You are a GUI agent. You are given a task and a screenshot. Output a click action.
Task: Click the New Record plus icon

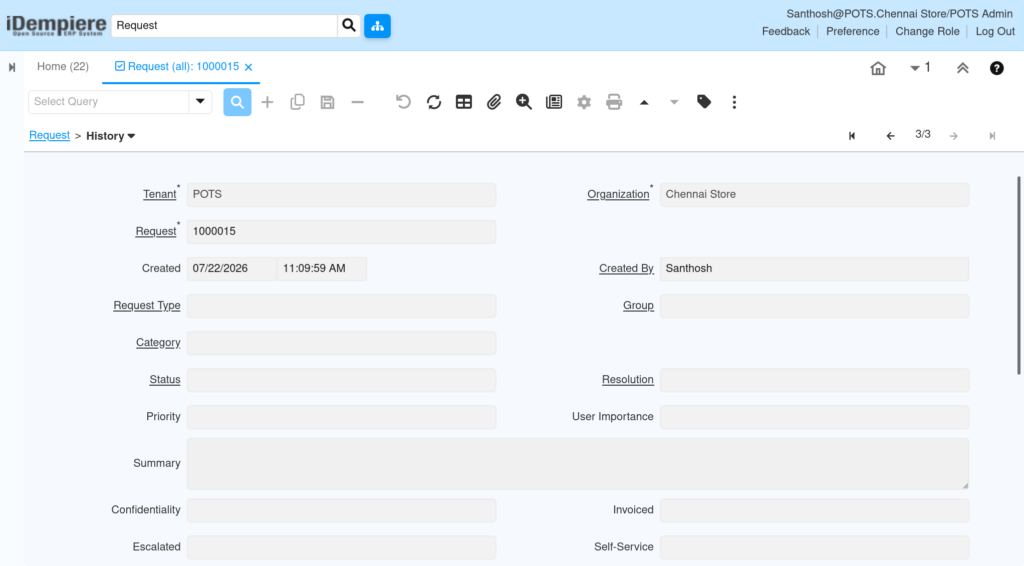[267, 102]
